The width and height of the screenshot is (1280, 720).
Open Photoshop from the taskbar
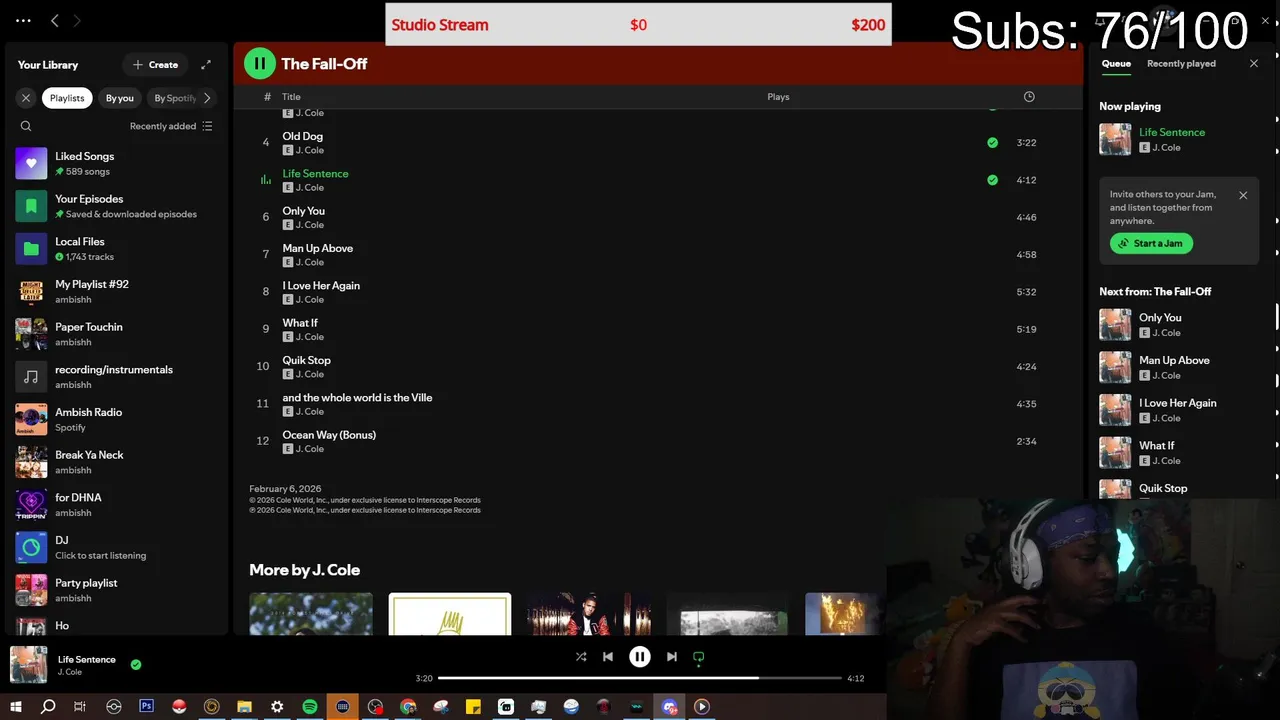146,706
